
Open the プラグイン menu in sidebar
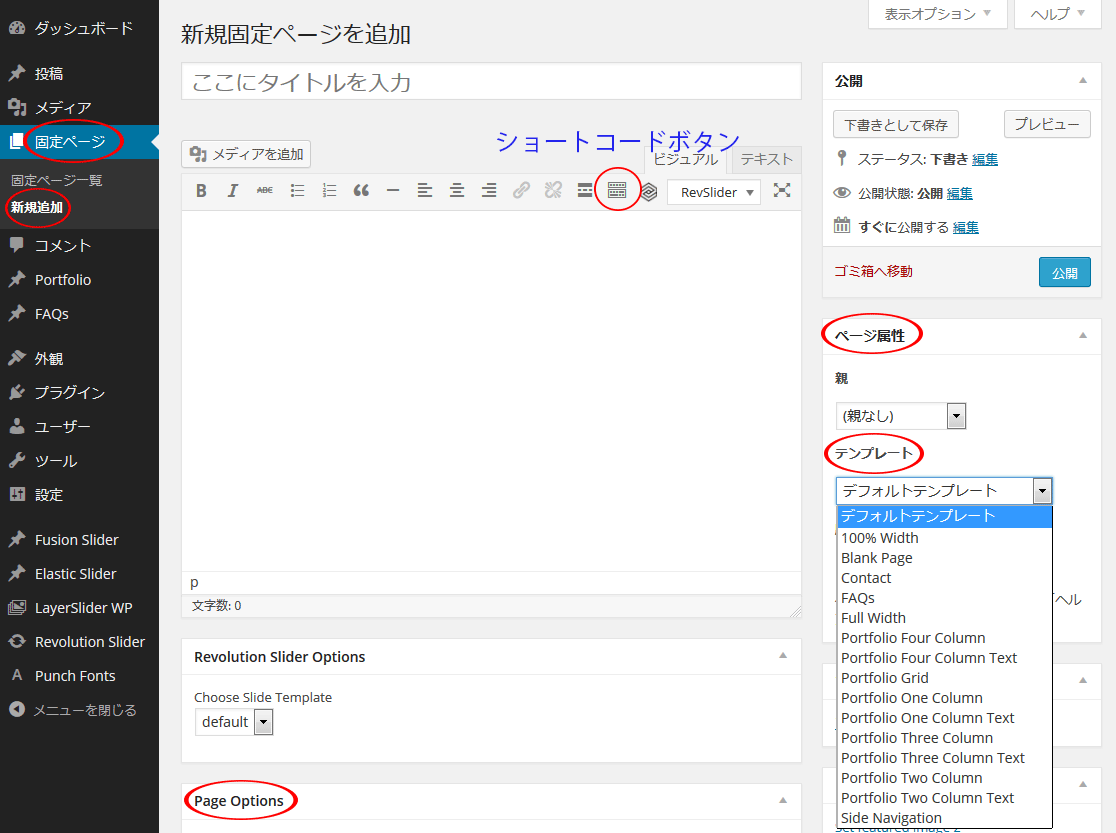pos(69,393)
